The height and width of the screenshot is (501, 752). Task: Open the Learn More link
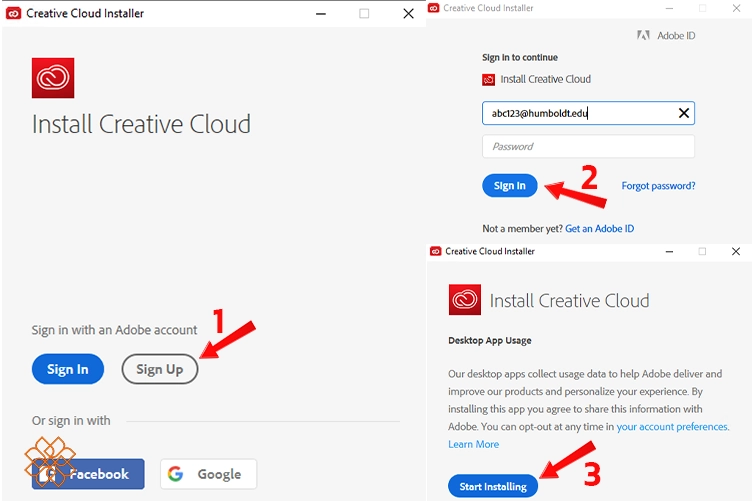coord(473,444)
